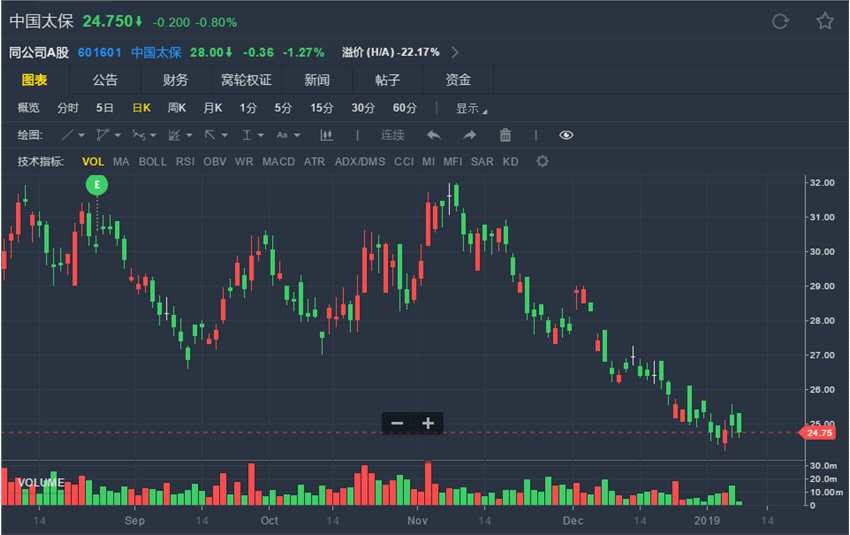Enable the SAR indicator
850x535 pixels.
click(482, 162)
